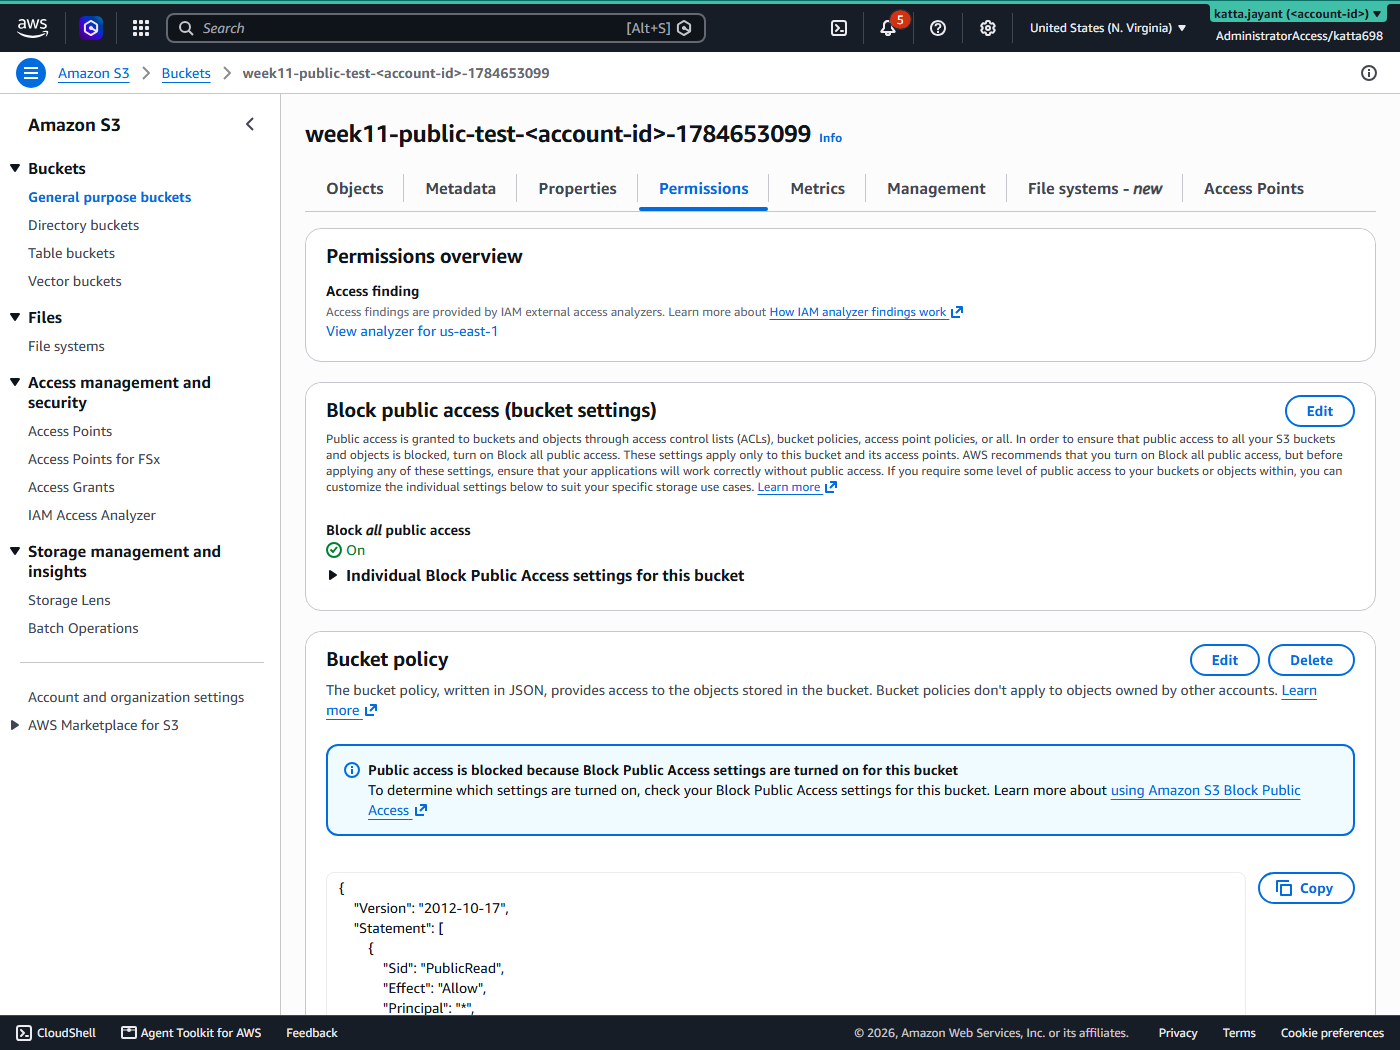Click the CloudShell icon in the footer

point(24,1033)
